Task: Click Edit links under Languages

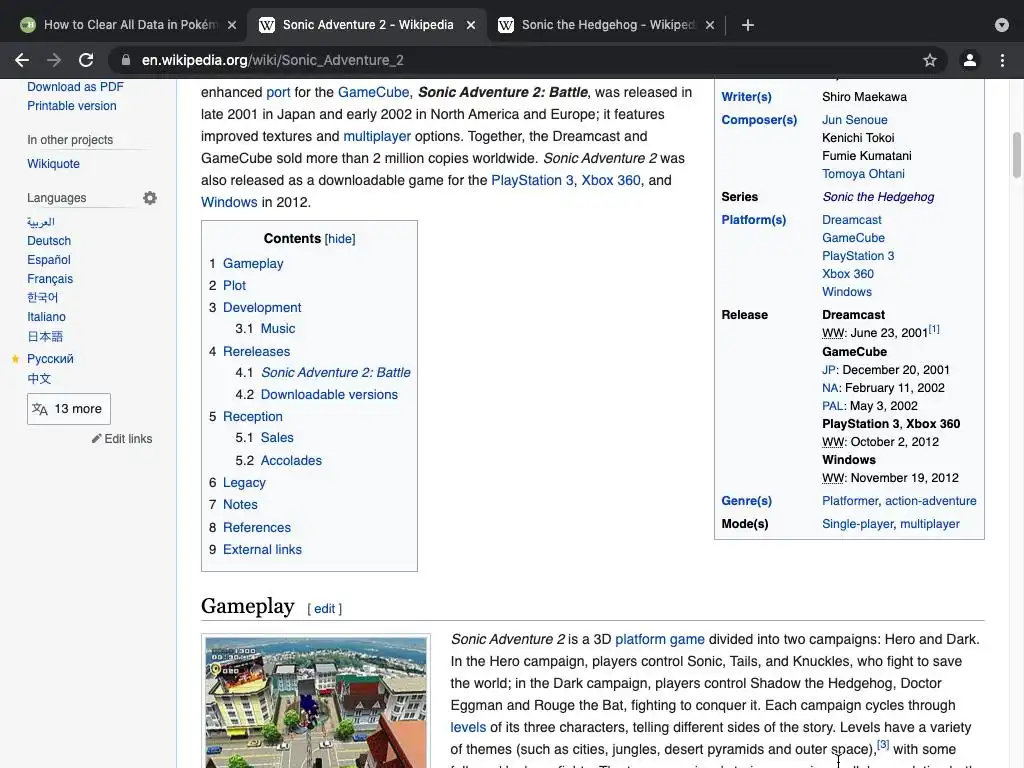Action: [122, 439]
